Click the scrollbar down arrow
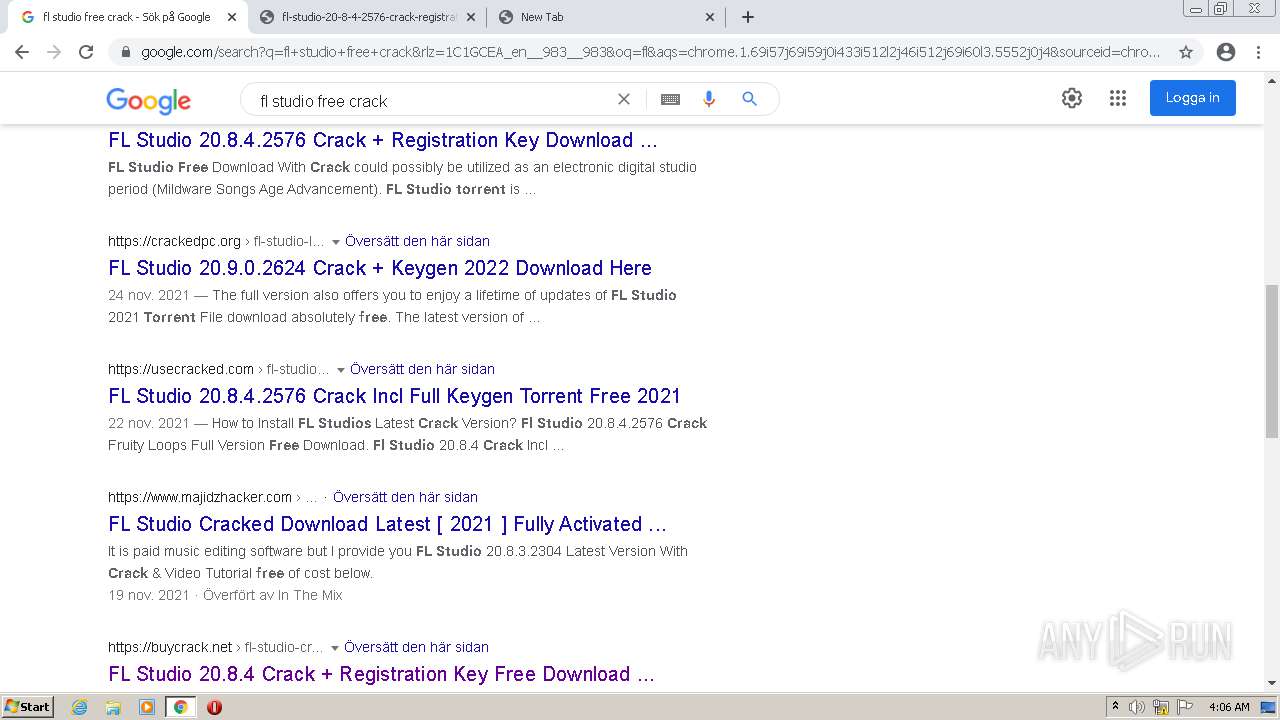This screenshot has height=720, width=1280. (x=1272, y=683)
